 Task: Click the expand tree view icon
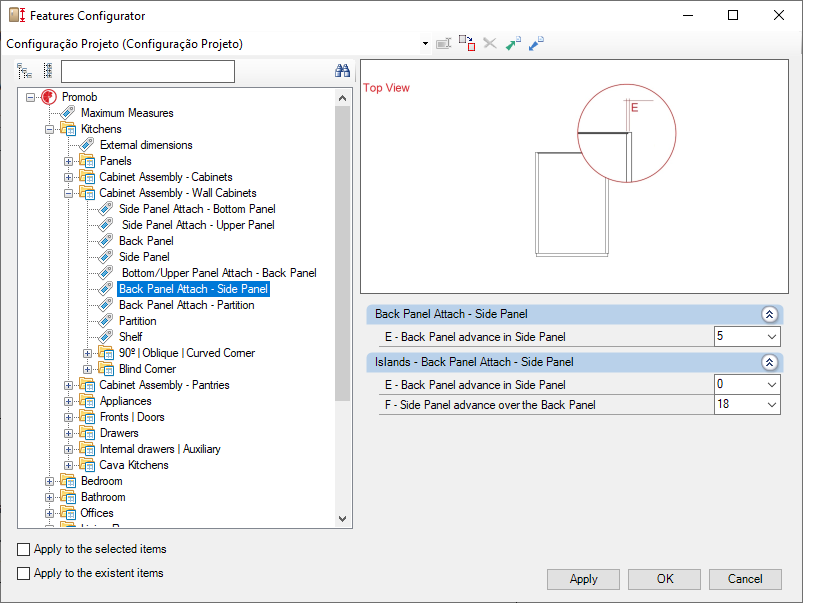25,71
